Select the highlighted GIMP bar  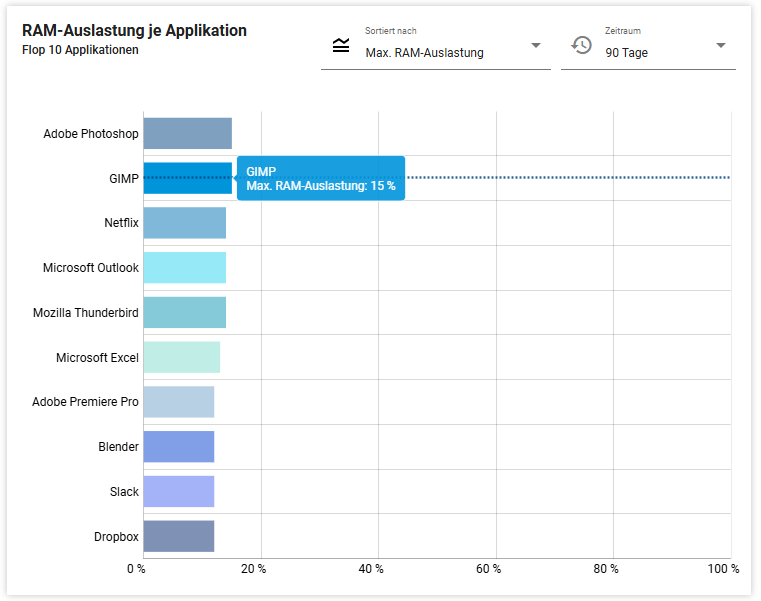(x=187, y=178)
